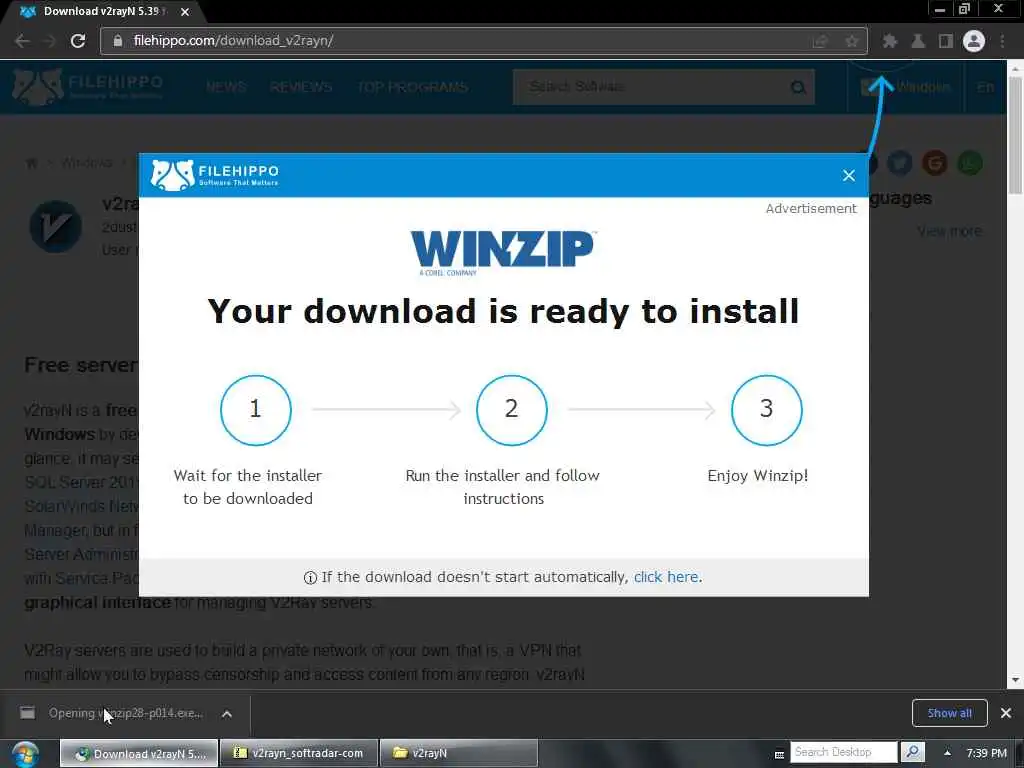Click the scrollbar up arrow
The image size is (1024, 768).
click(1015, 68)
